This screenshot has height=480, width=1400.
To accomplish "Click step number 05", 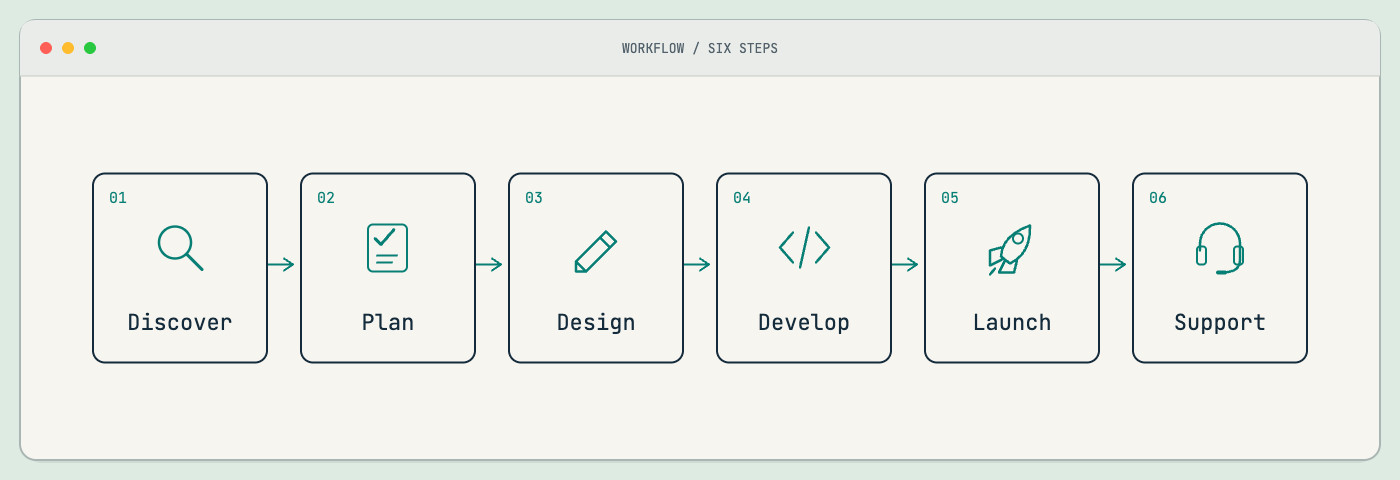I will tap(950, 198).
